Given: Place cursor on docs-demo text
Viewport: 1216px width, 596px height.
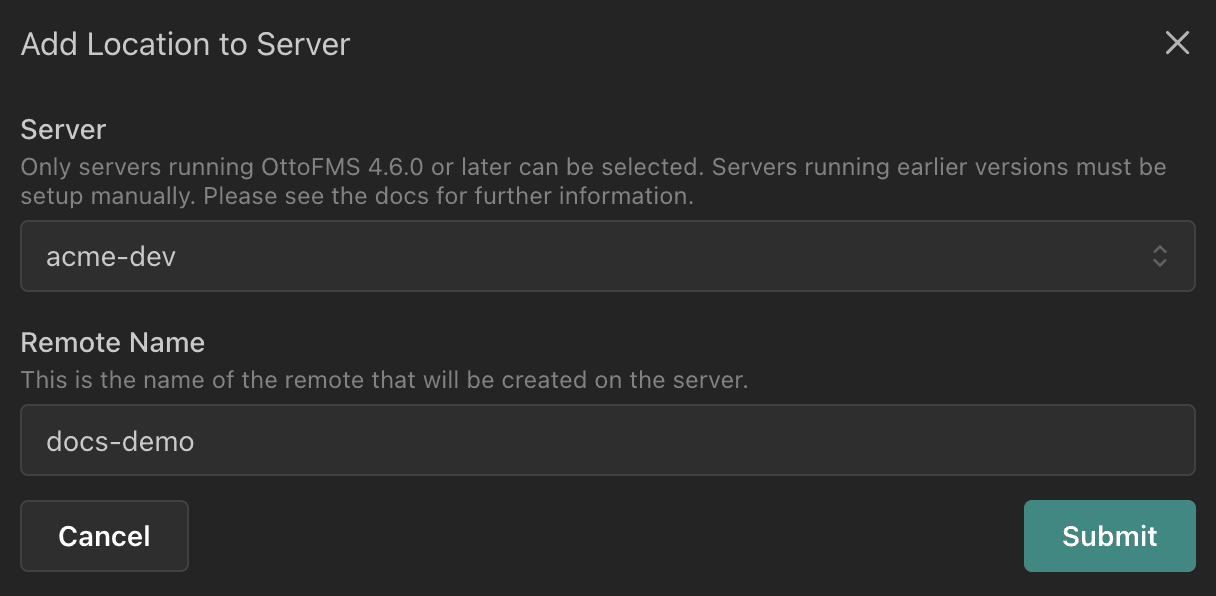Looking at the screenshot, I should point(120,441).
